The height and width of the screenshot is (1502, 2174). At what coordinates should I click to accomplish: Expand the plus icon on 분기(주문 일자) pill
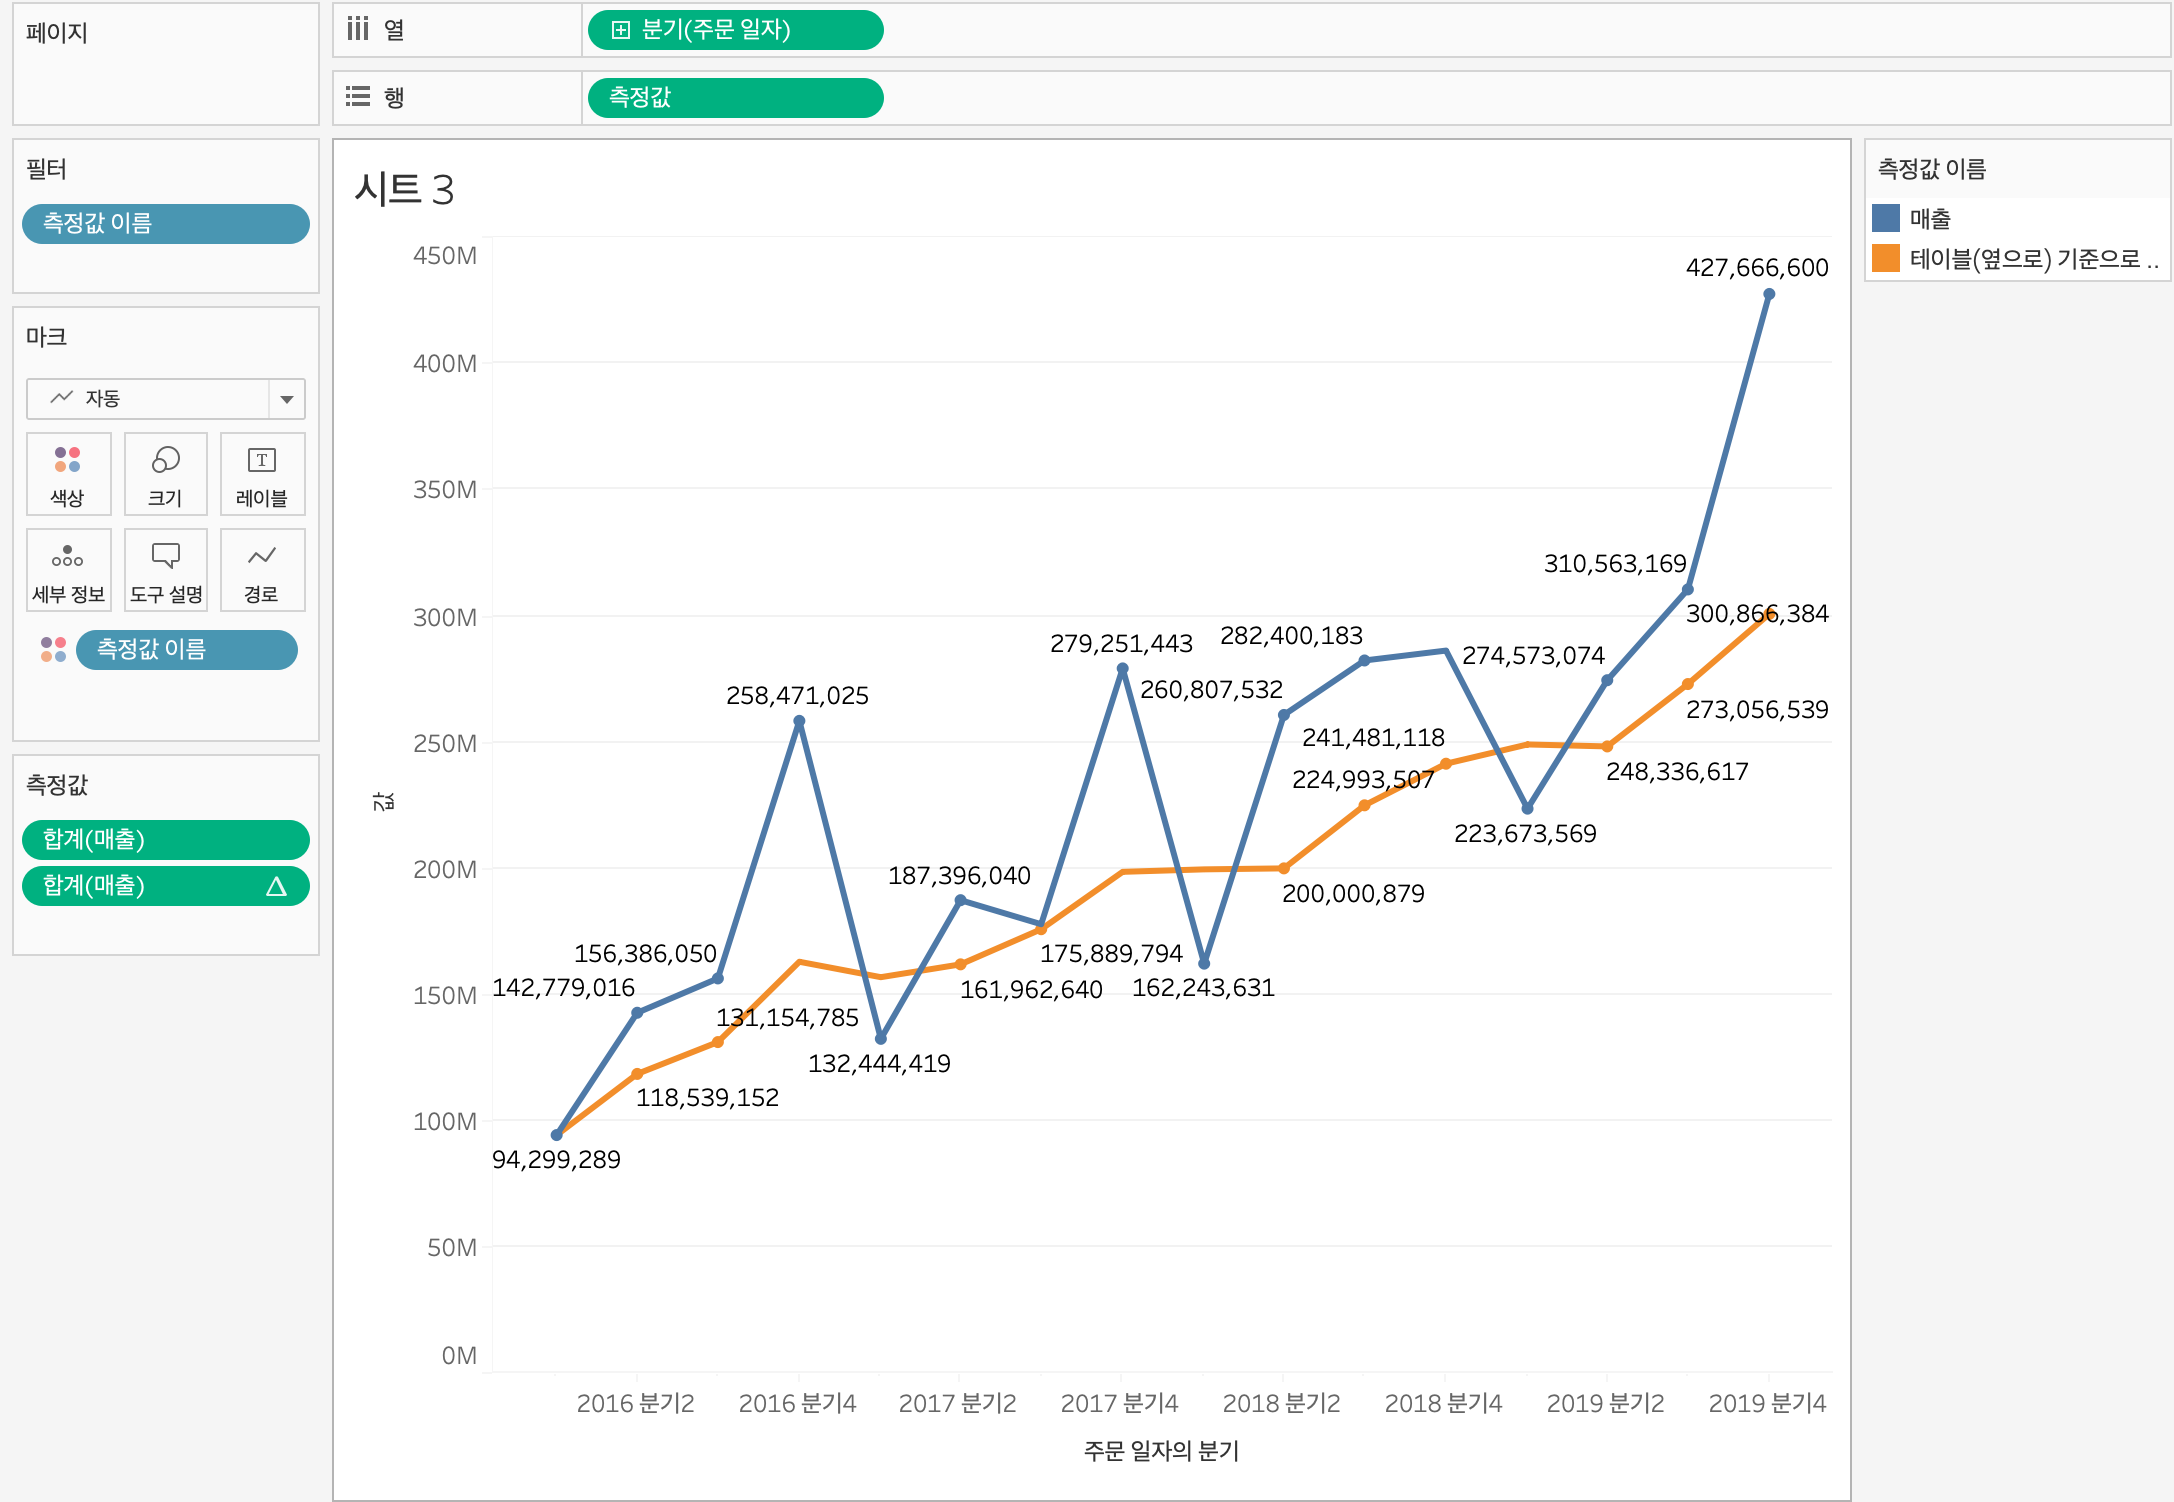[x=621, y=30]
